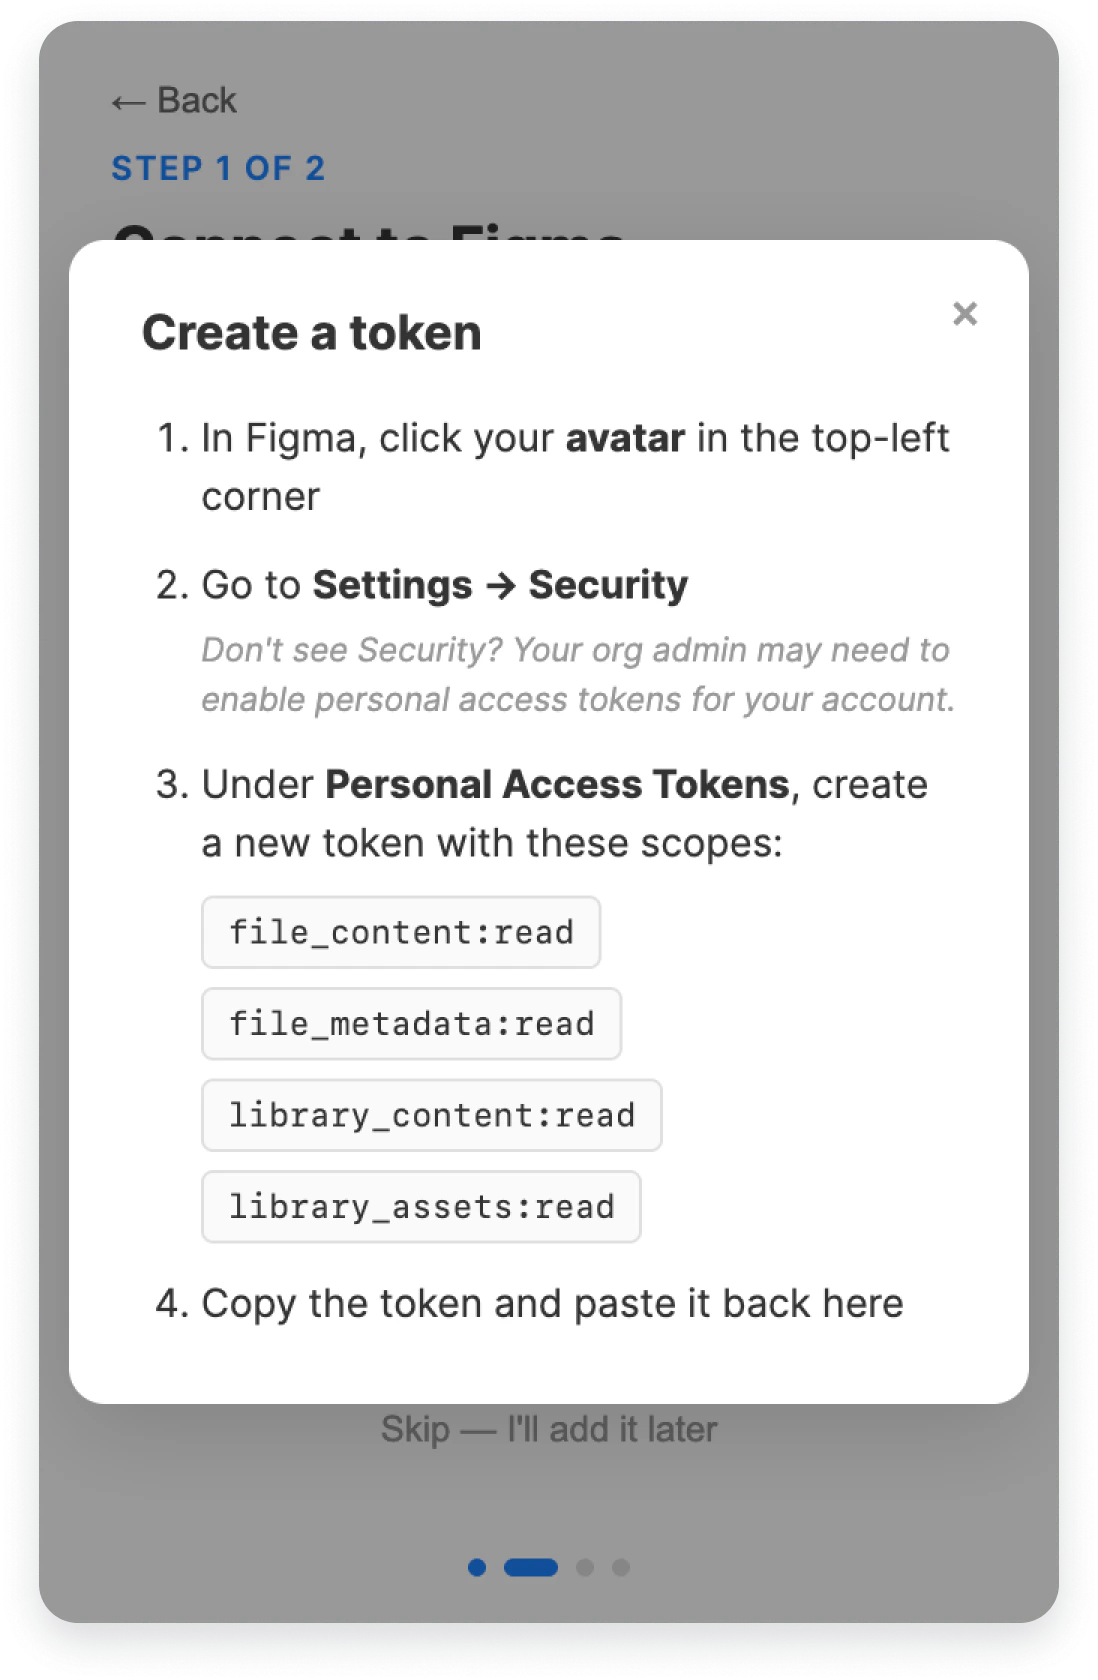Select the file_content:read scope chip

(x=400, y=931)
